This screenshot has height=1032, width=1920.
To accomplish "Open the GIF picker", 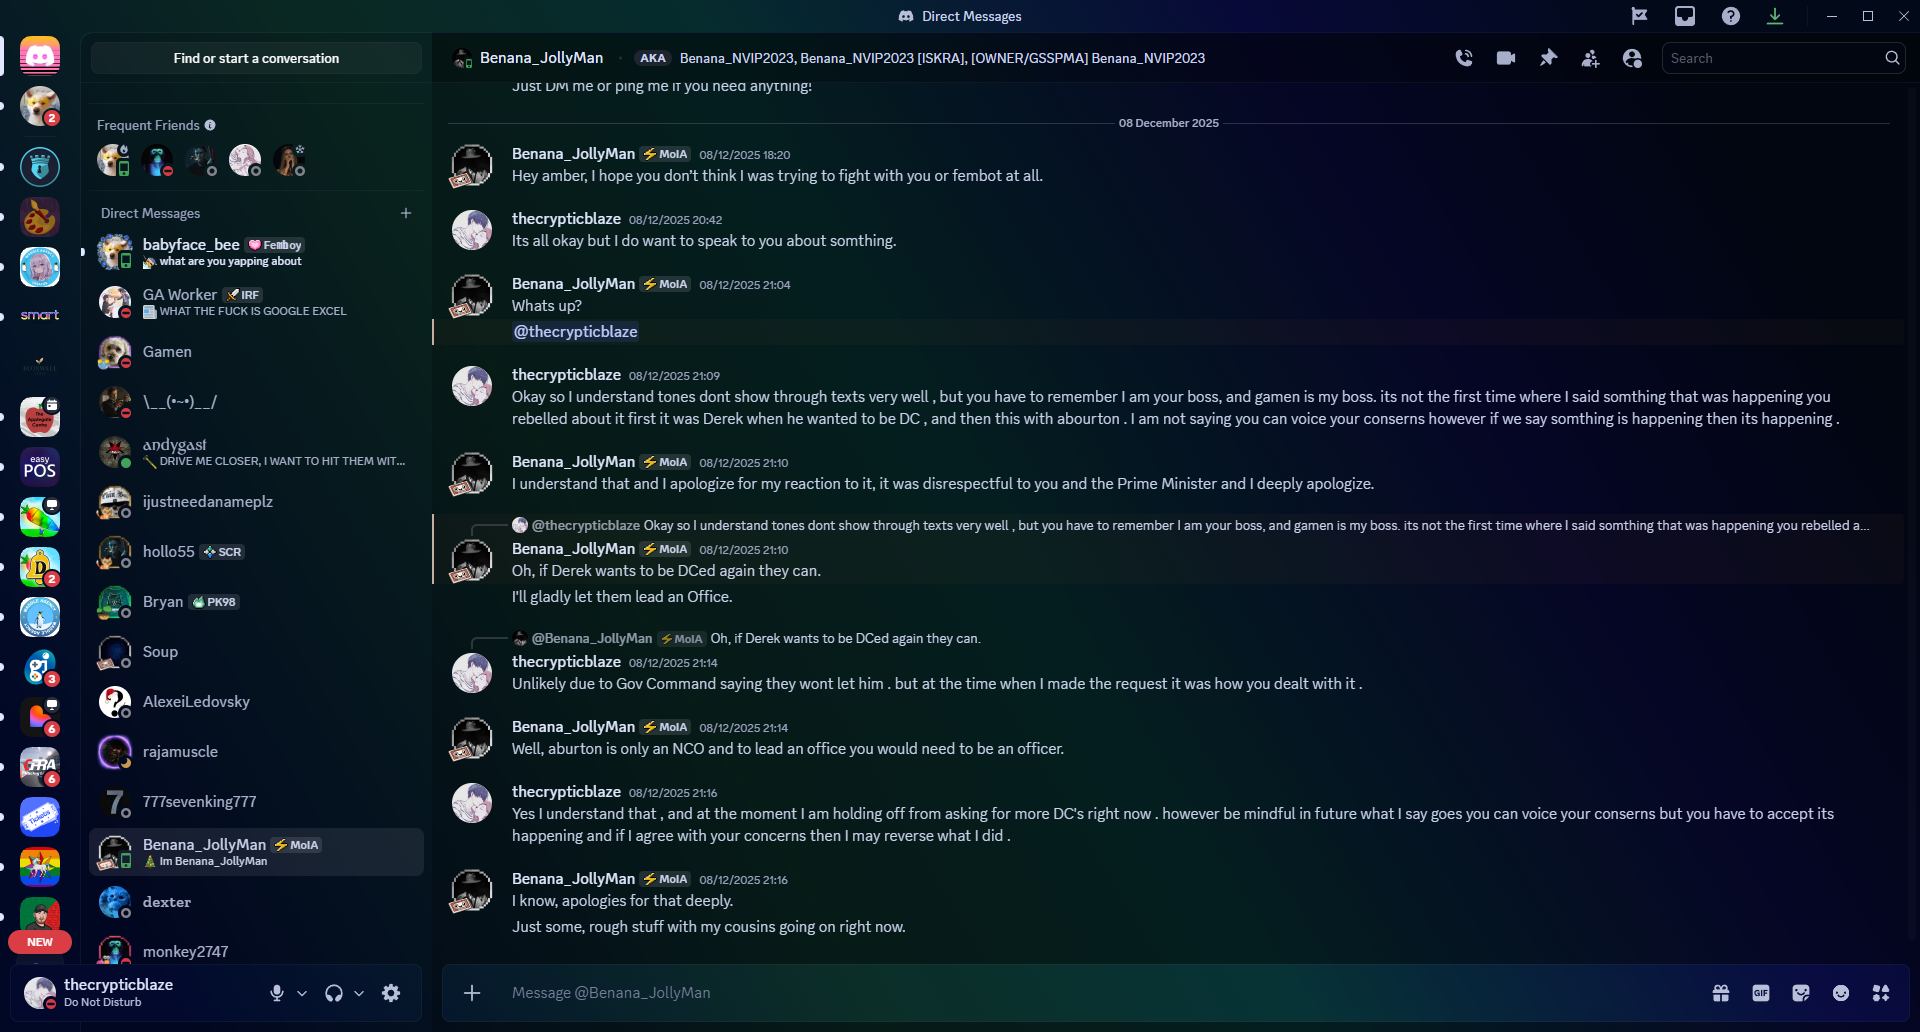I will click(1761, 993).
